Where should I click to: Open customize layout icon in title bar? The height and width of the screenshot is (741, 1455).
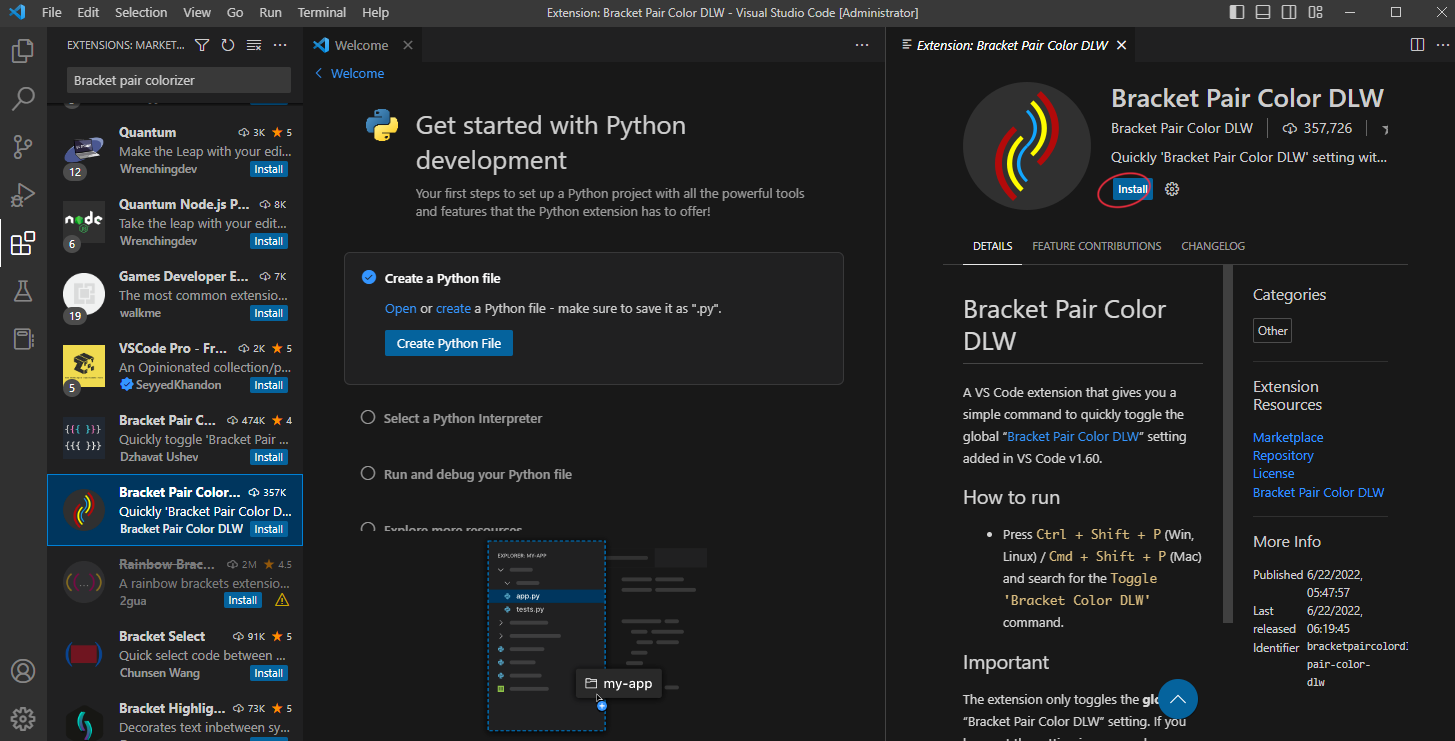1315,13
